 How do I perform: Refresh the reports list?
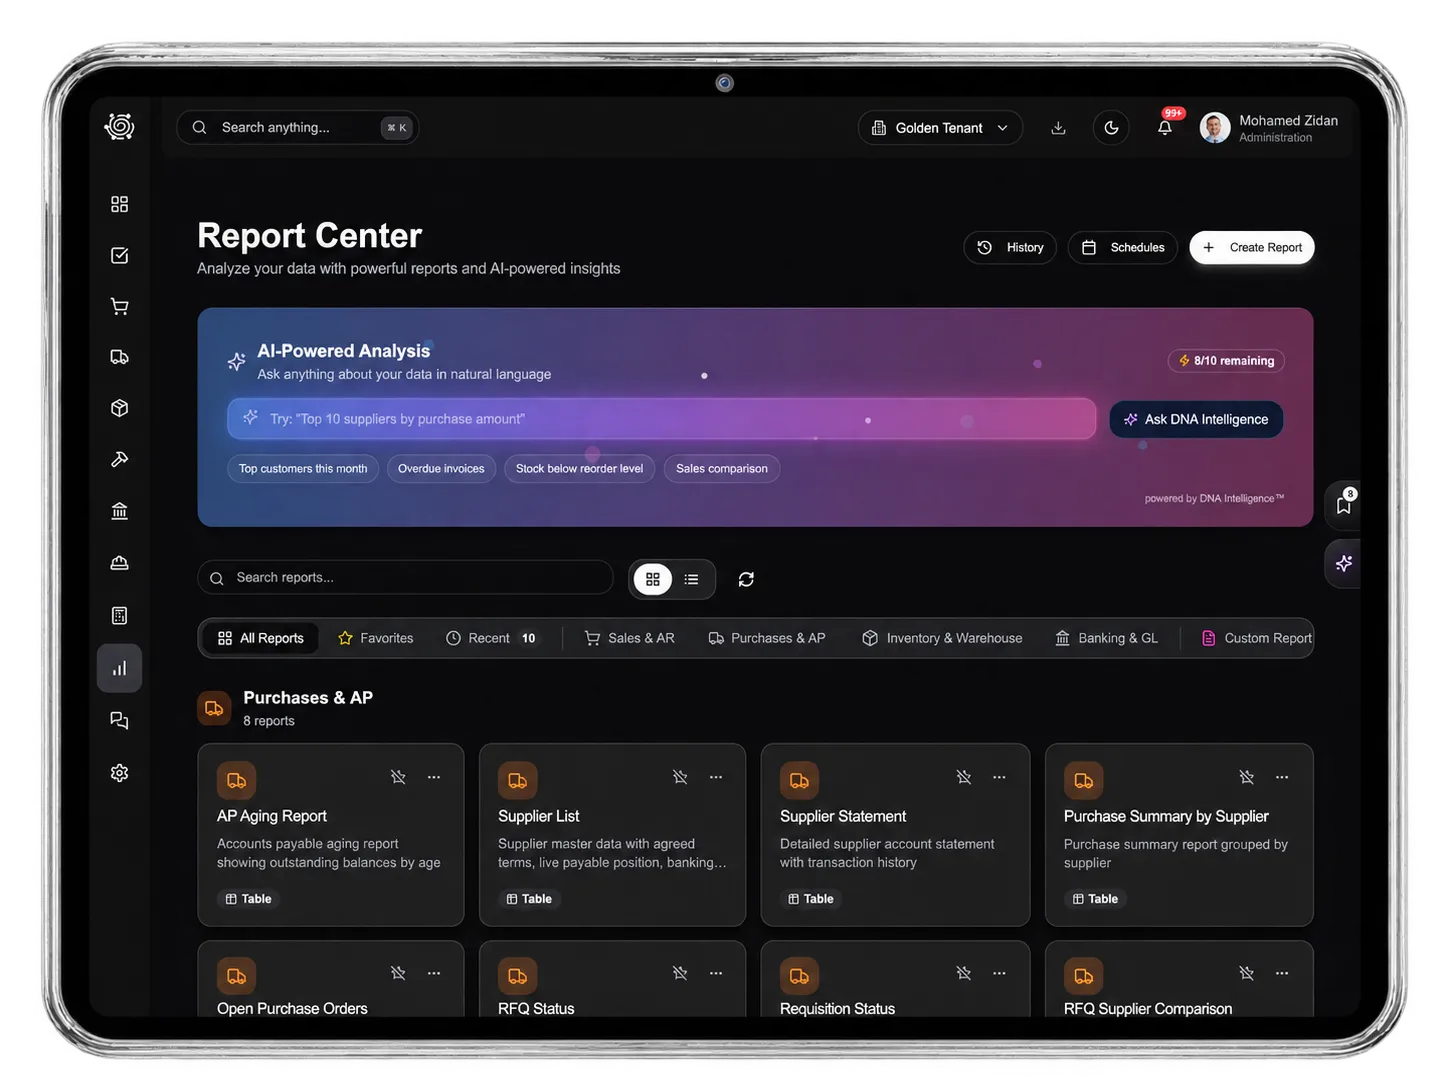coord(746,579)
